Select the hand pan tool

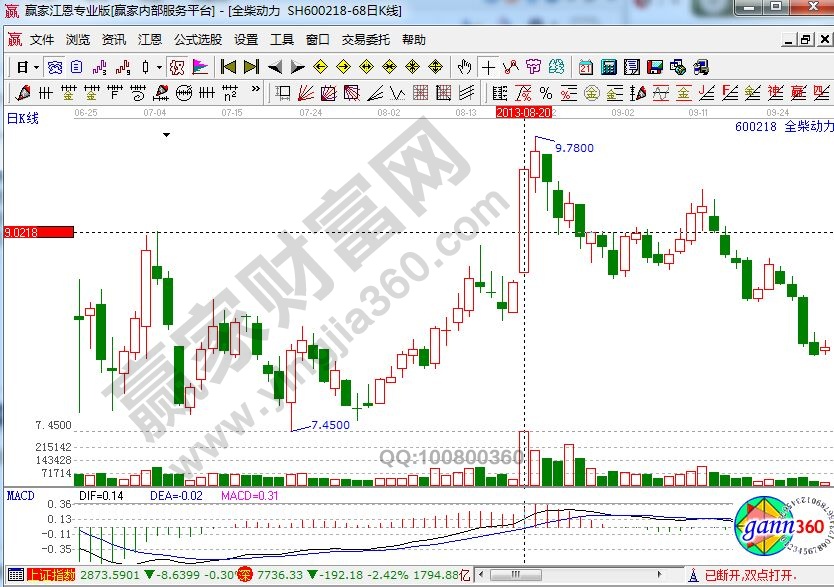coord(464,67)
